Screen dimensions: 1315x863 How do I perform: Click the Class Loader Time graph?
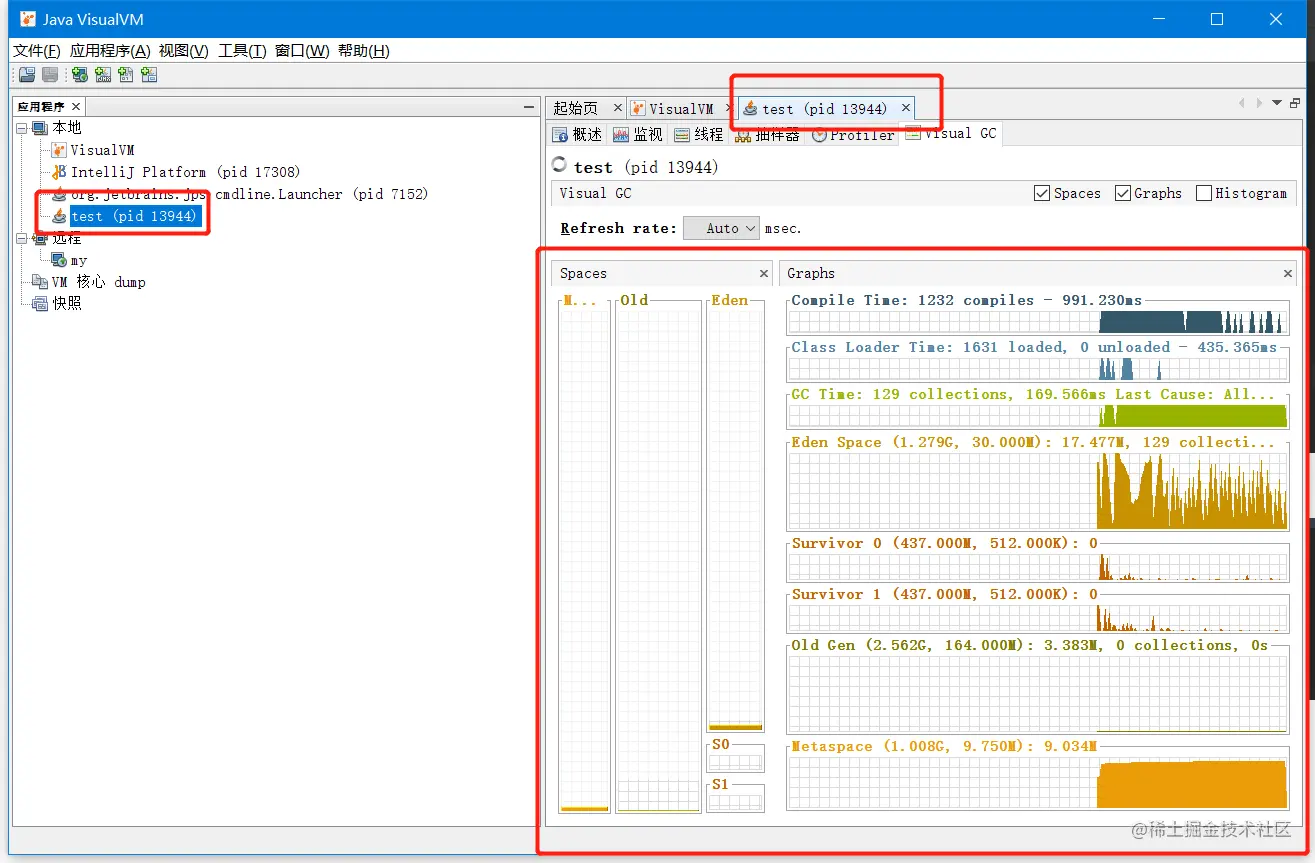pyautogui.click(x=1038, y=369)
